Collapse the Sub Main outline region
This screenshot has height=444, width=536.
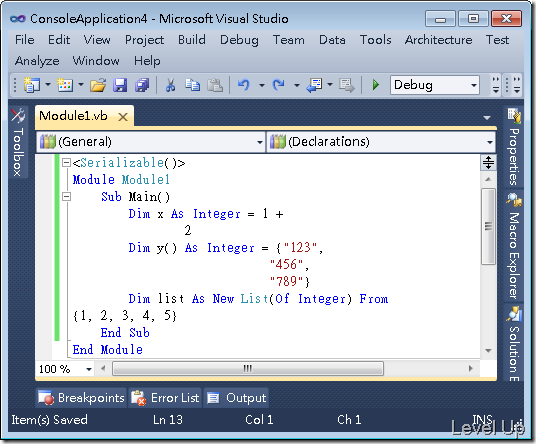point(66,197)
